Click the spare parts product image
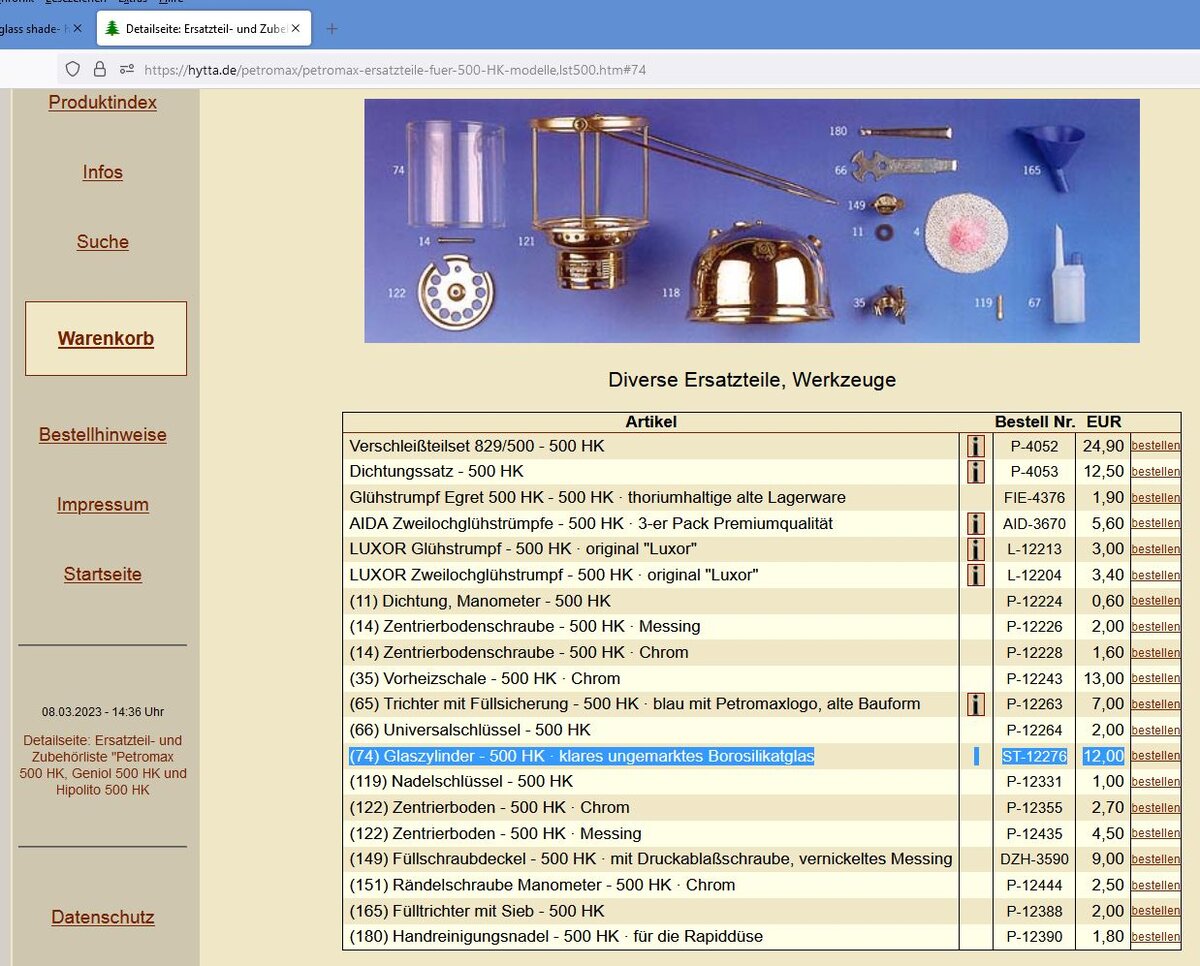 752,221
